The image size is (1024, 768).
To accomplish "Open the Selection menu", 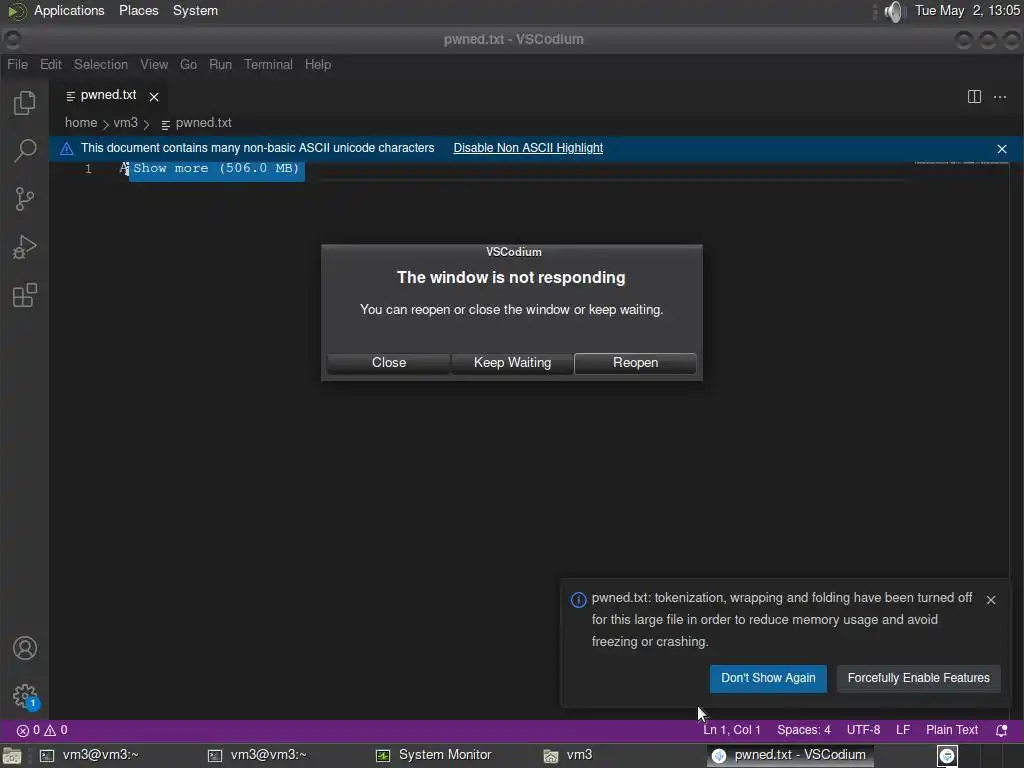I will pos(101,65).
